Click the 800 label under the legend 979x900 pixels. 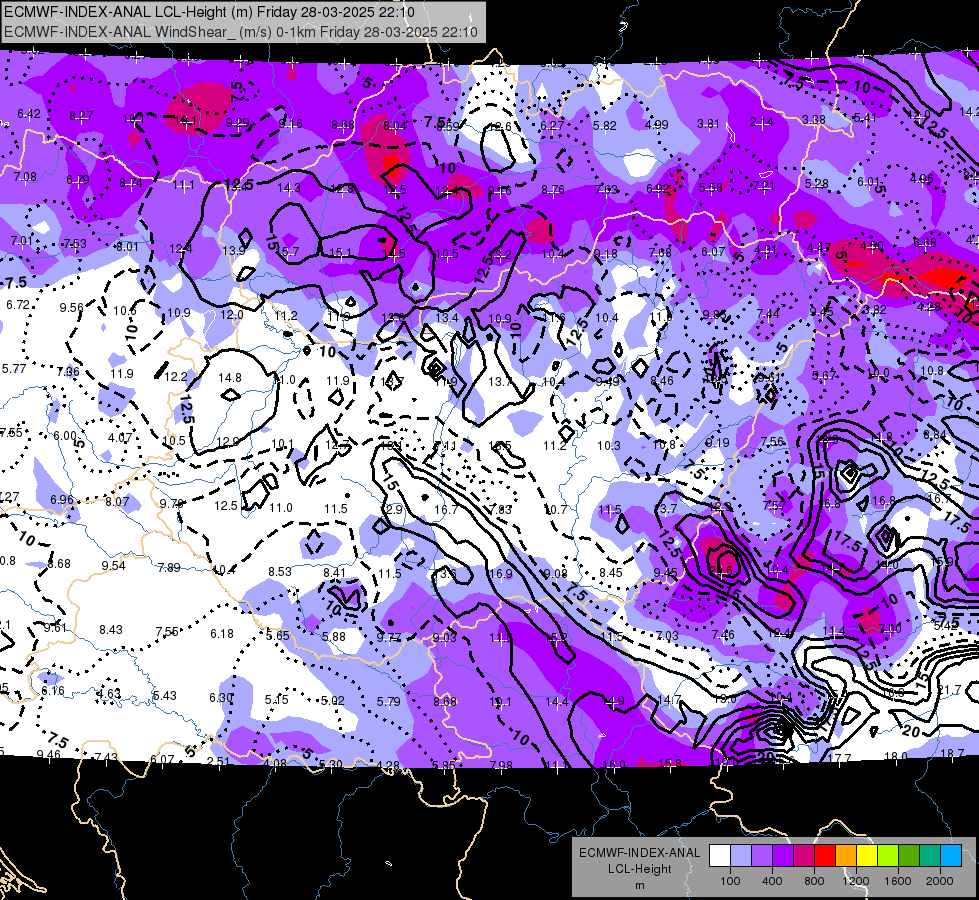(x=814, y=881)
